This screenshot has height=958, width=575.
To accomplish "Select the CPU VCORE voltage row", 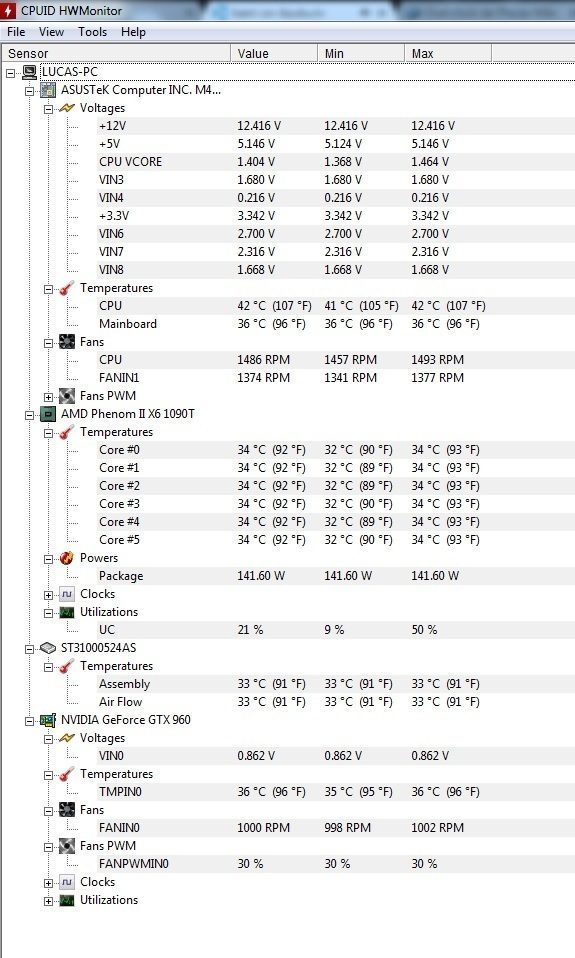I will pyautogui.click(x=287, y=162).
